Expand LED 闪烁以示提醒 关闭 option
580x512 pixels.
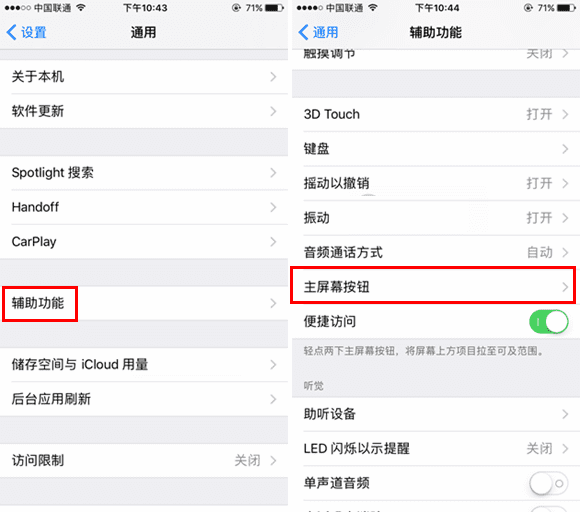(436, 448)
